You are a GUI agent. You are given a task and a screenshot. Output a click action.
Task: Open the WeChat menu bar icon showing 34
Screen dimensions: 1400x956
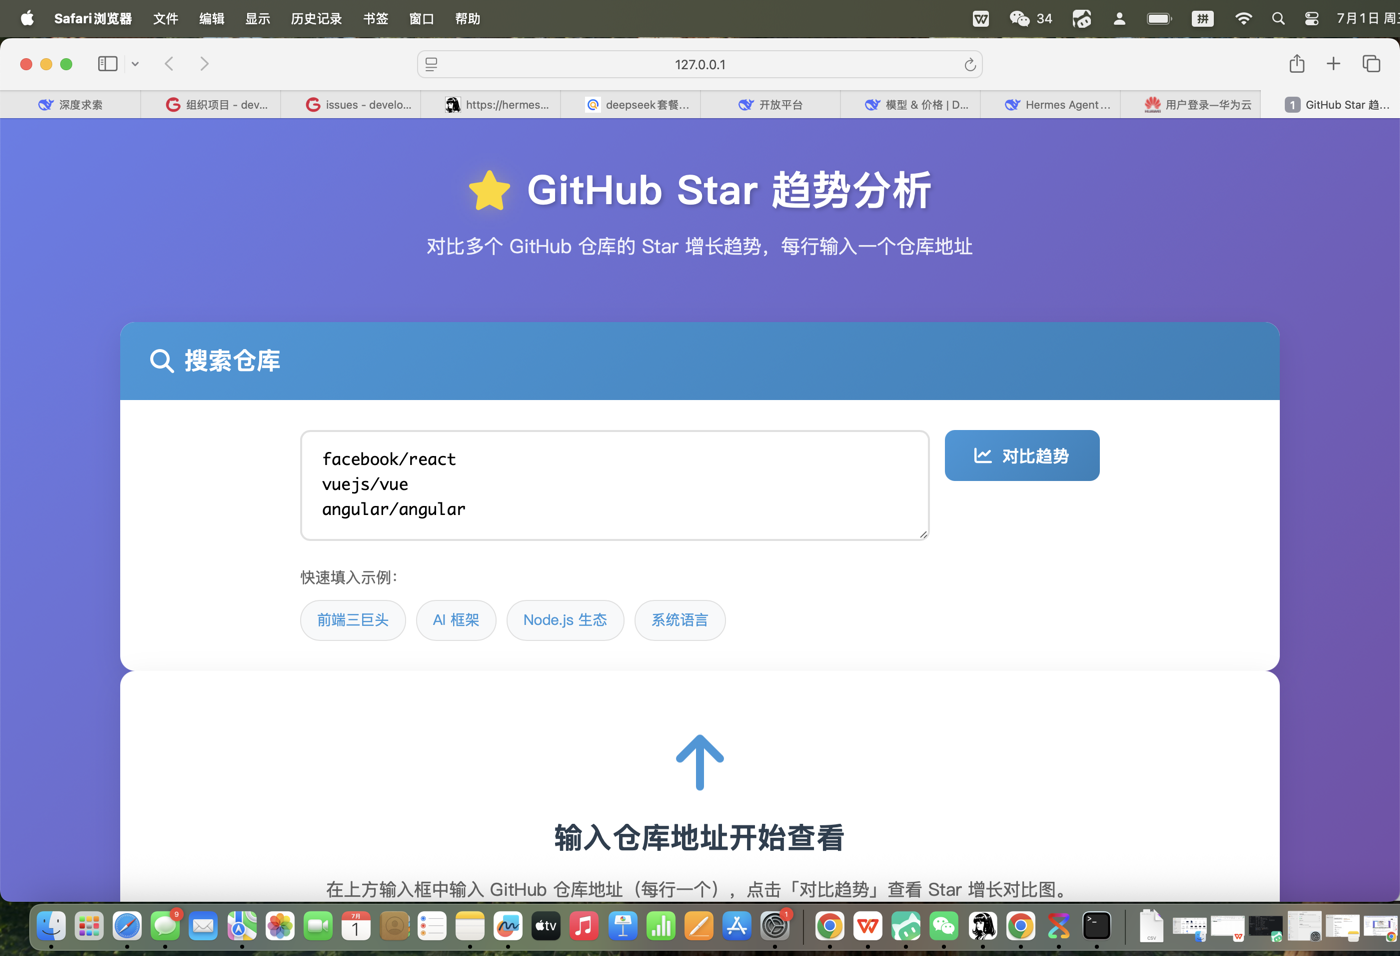[1031, 18]
